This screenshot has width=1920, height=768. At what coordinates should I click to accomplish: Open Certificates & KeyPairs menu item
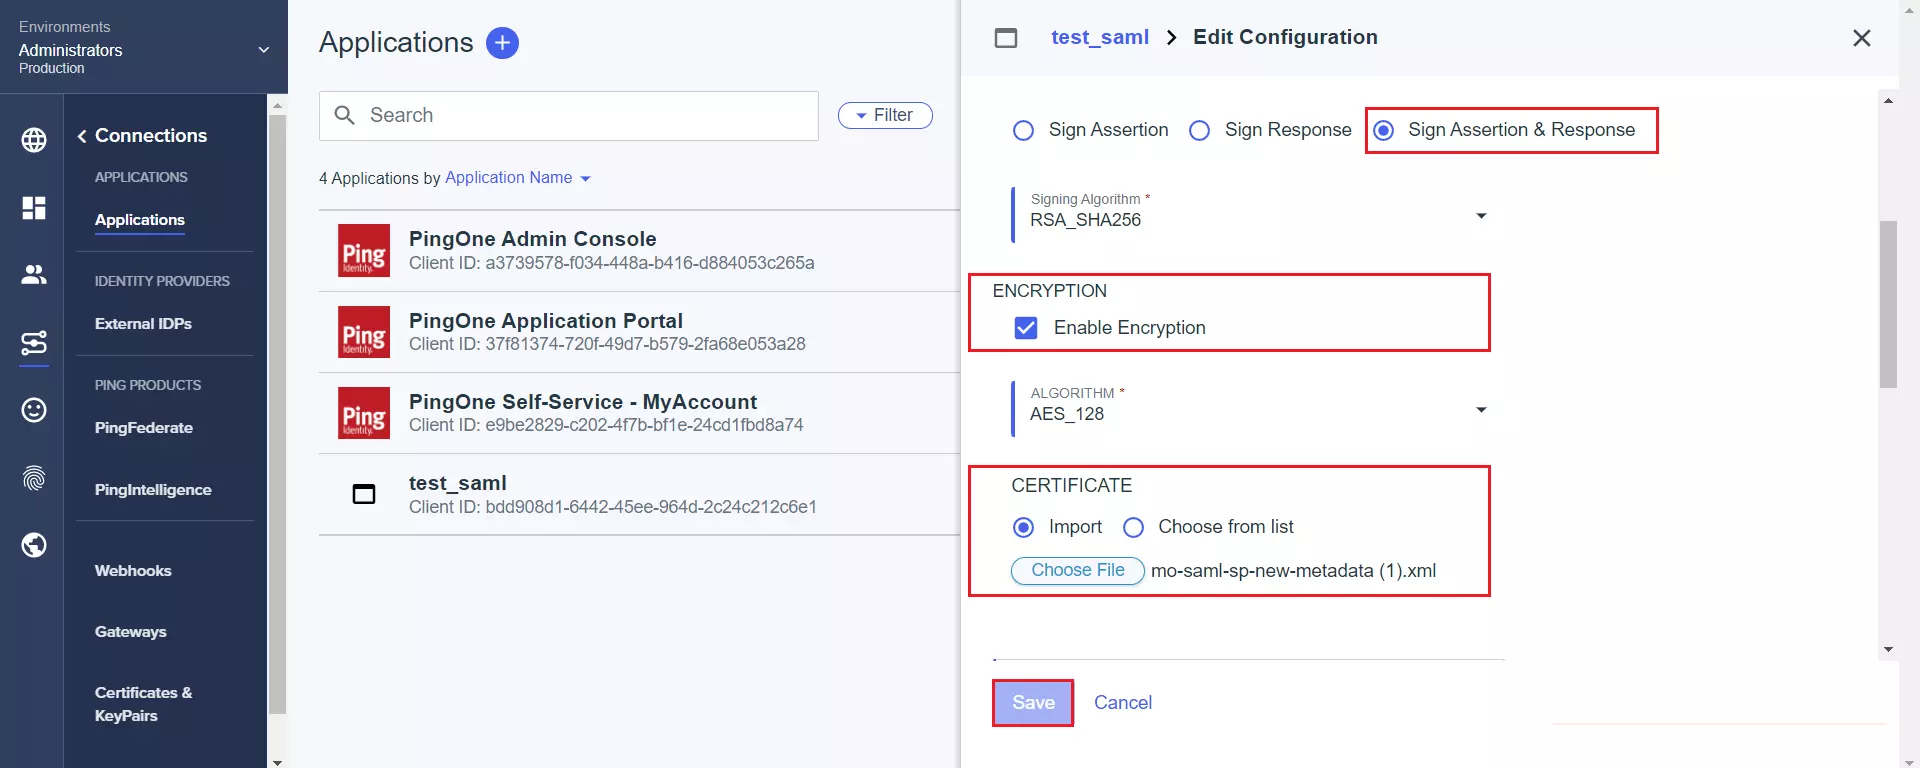143,704
